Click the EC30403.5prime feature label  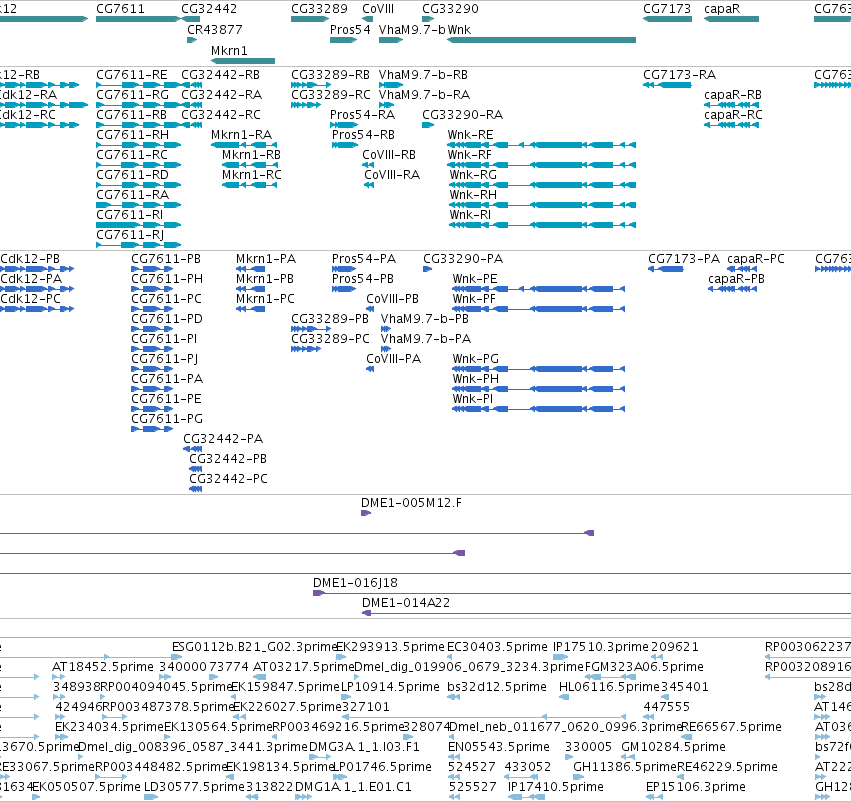[x=497, y=647]
